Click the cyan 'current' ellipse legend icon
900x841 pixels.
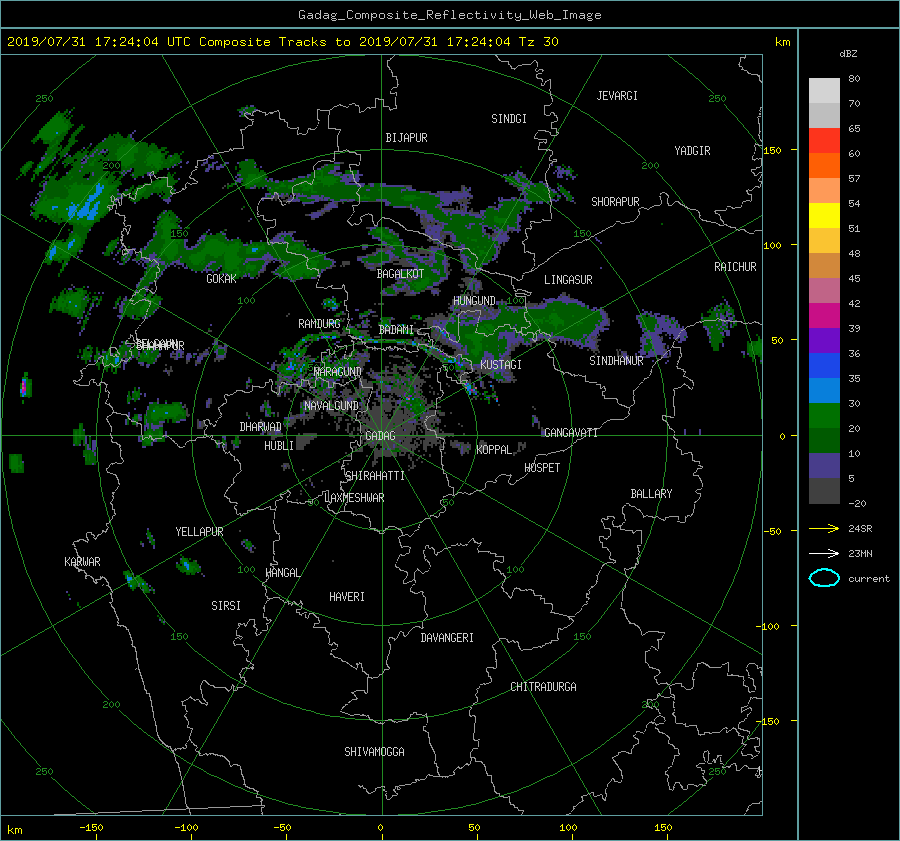coord(824,578)
